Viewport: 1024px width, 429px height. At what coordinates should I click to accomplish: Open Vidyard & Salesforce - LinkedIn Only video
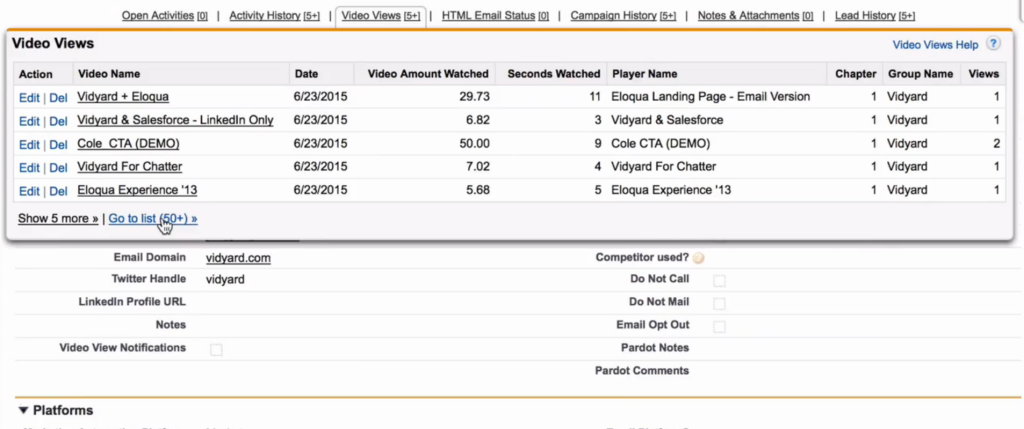(175, 120)
